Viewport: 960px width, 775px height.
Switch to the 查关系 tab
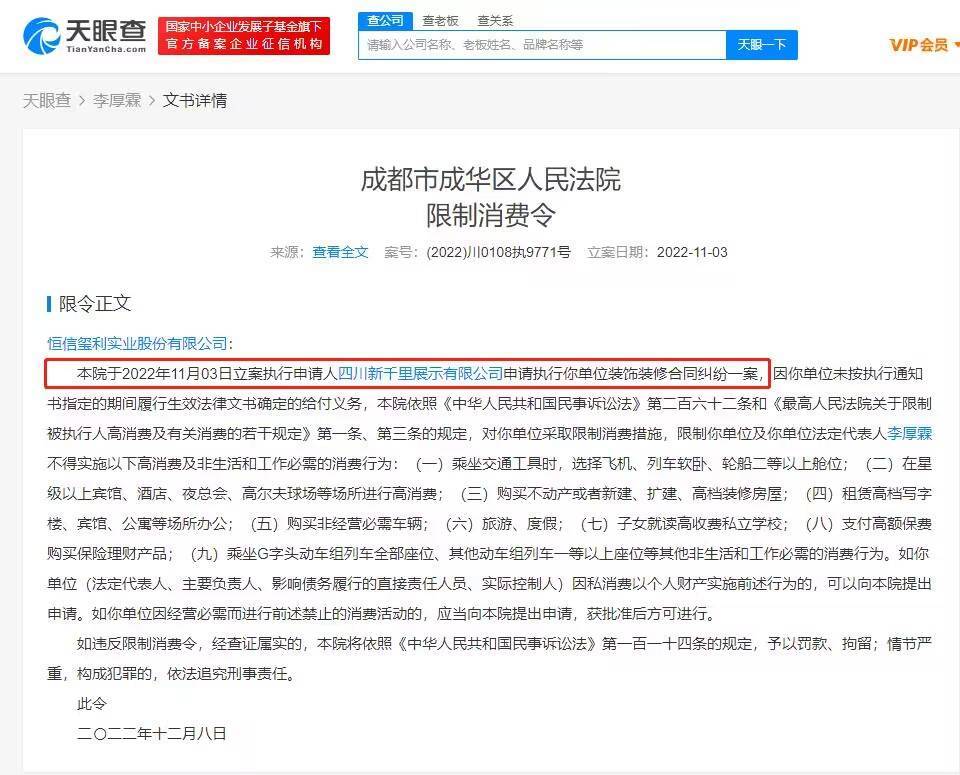point(495,21)
